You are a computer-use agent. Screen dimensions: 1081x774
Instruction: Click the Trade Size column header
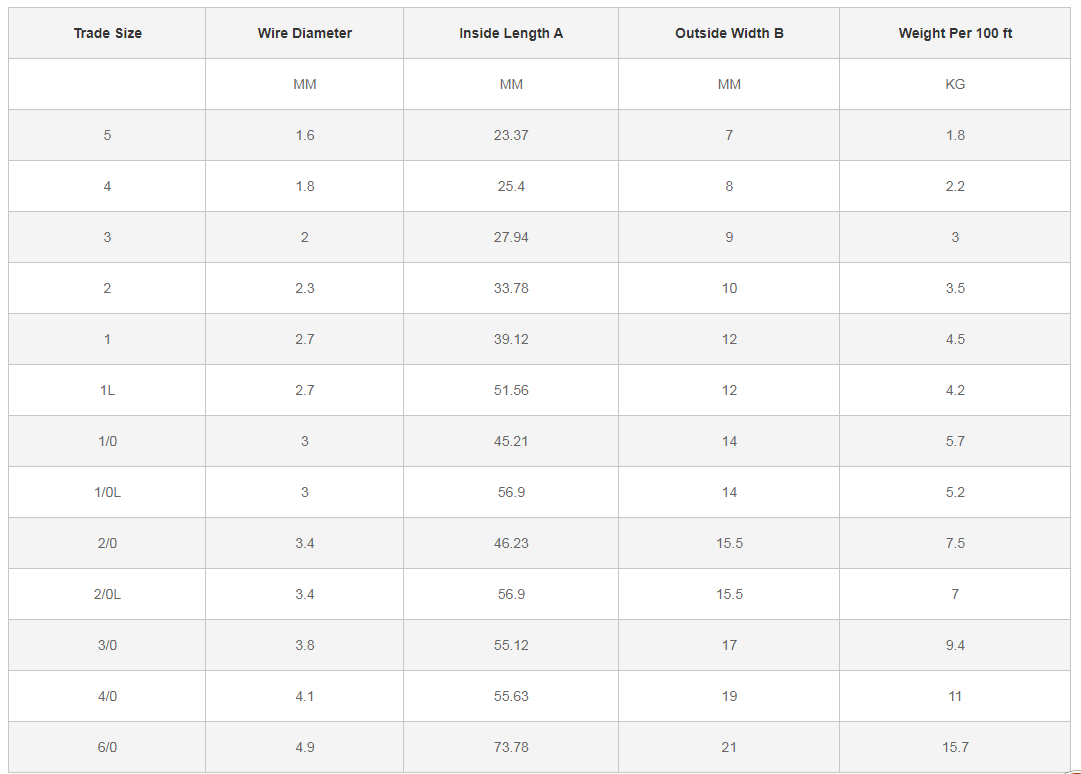(108, 33)
